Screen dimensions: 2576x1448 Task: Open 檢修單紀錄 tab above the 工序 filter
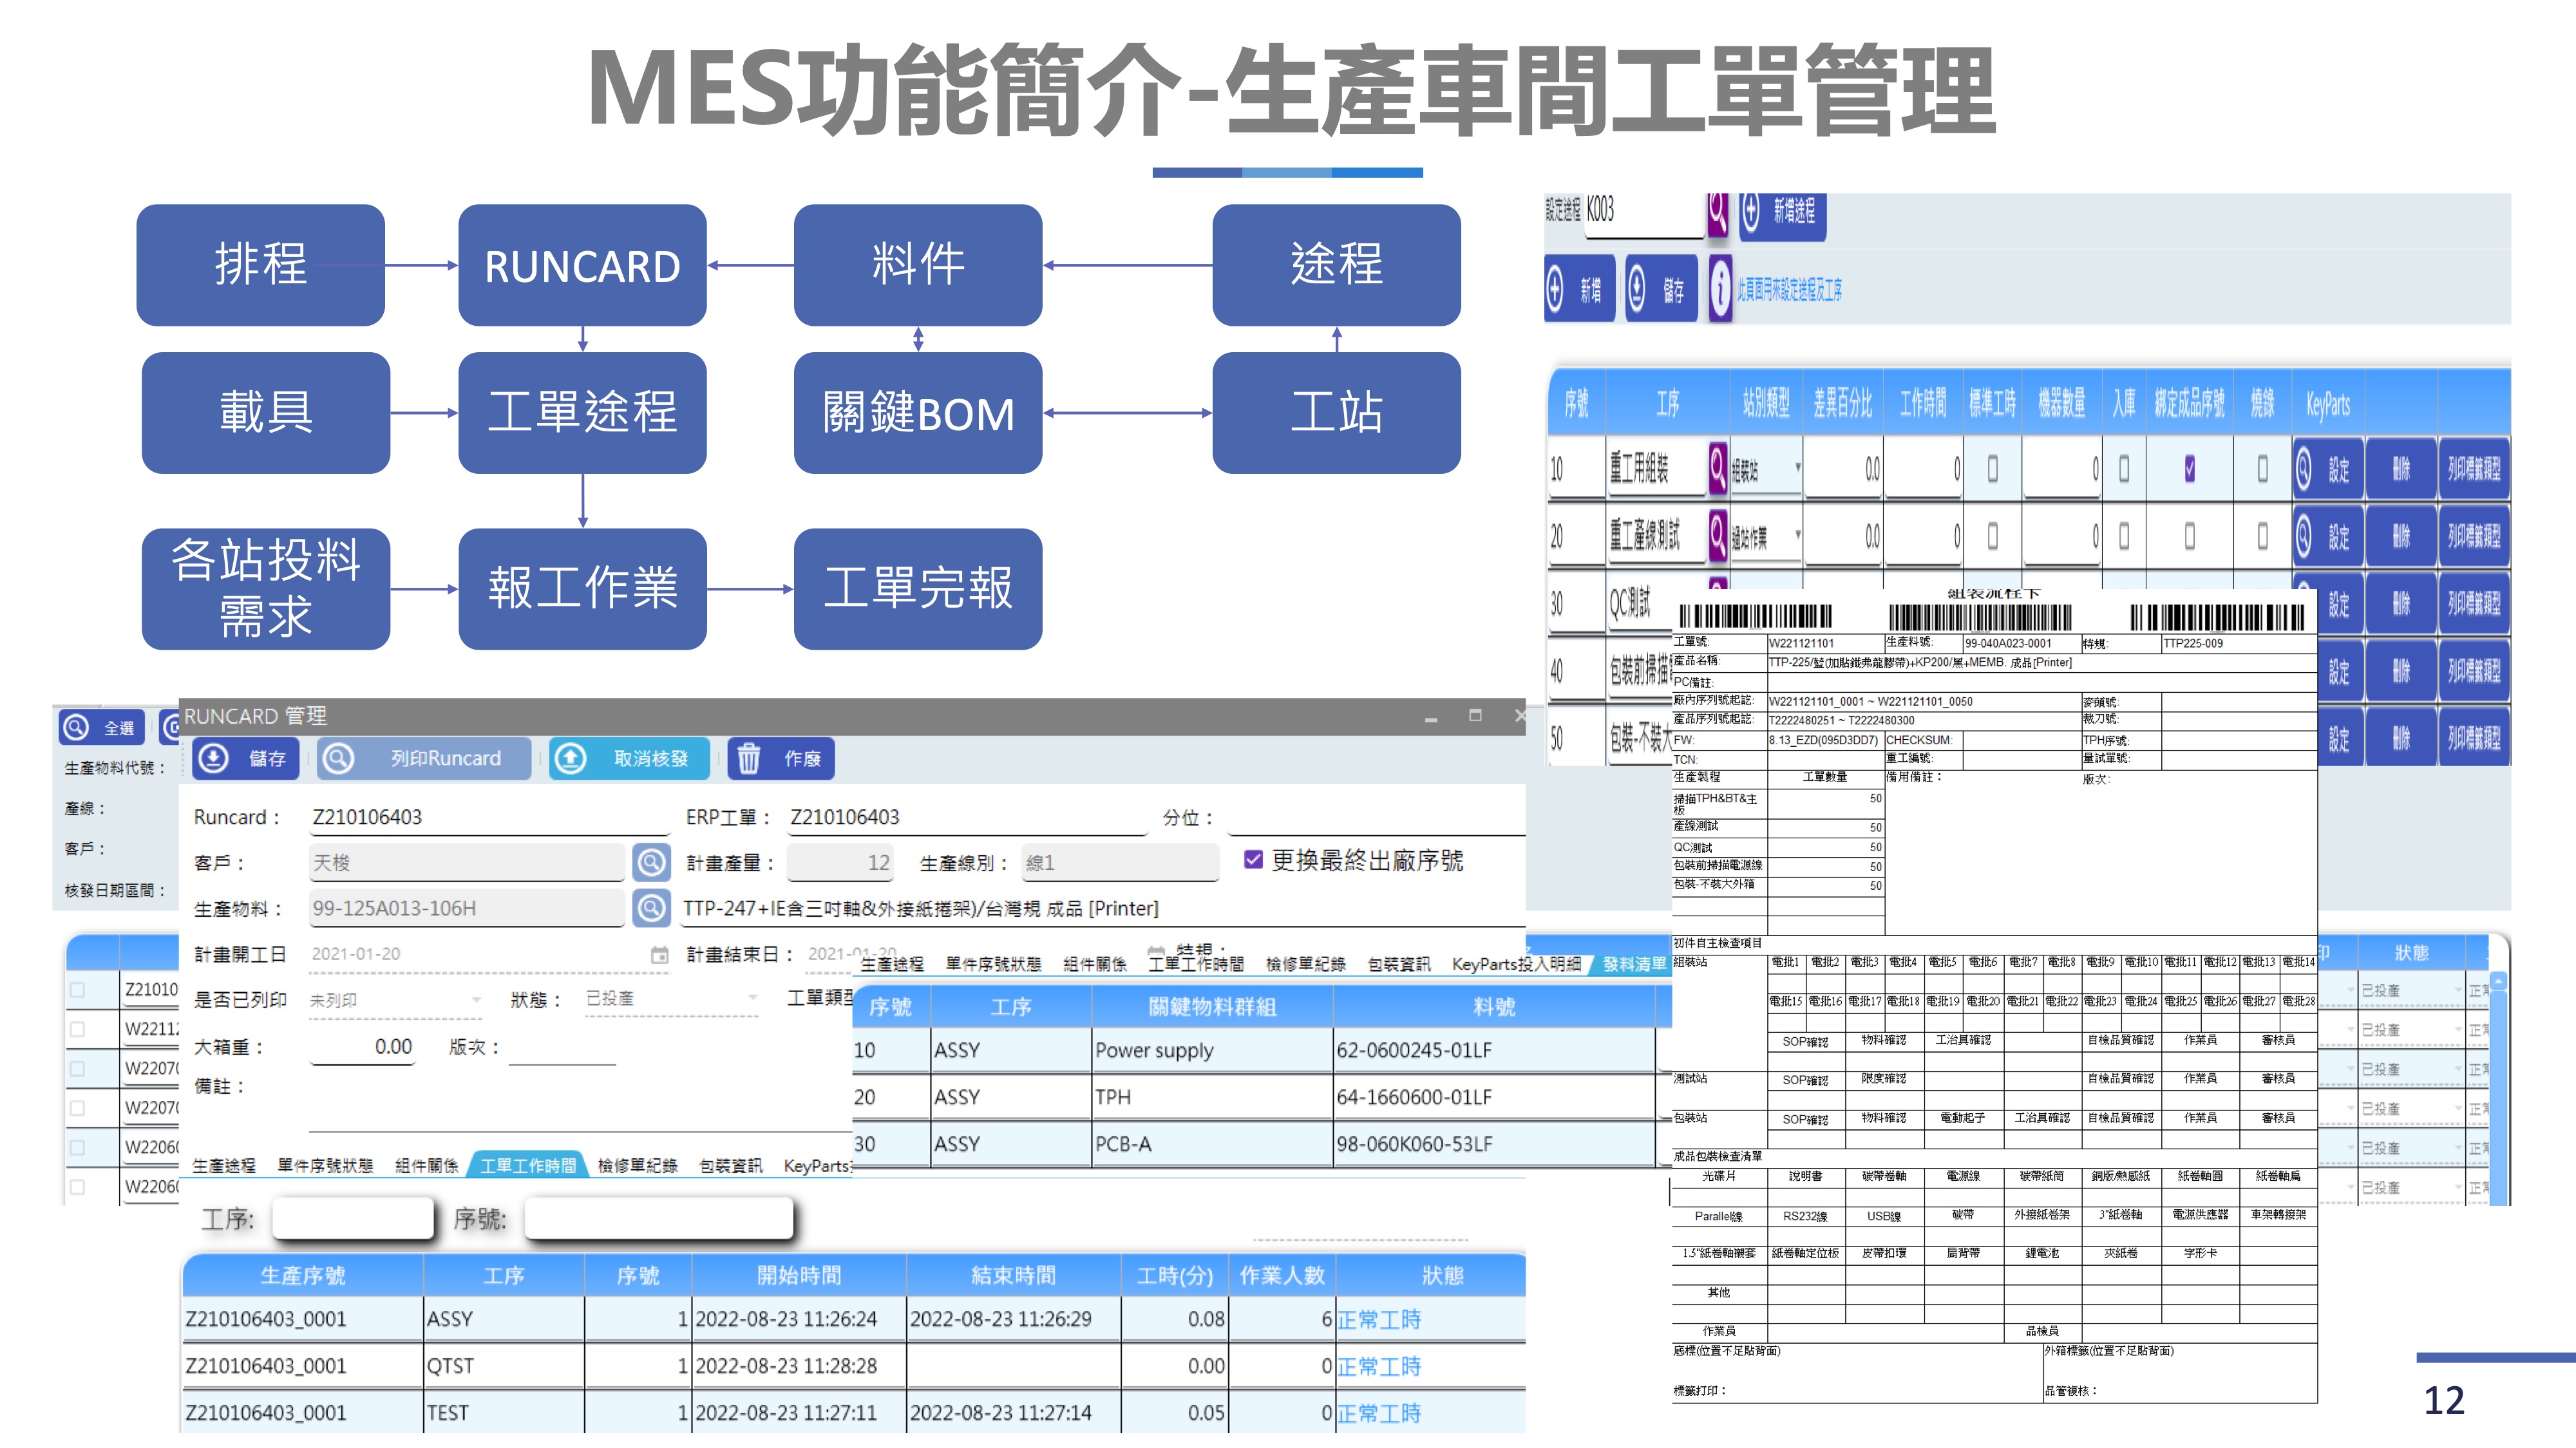[637, 1166]
